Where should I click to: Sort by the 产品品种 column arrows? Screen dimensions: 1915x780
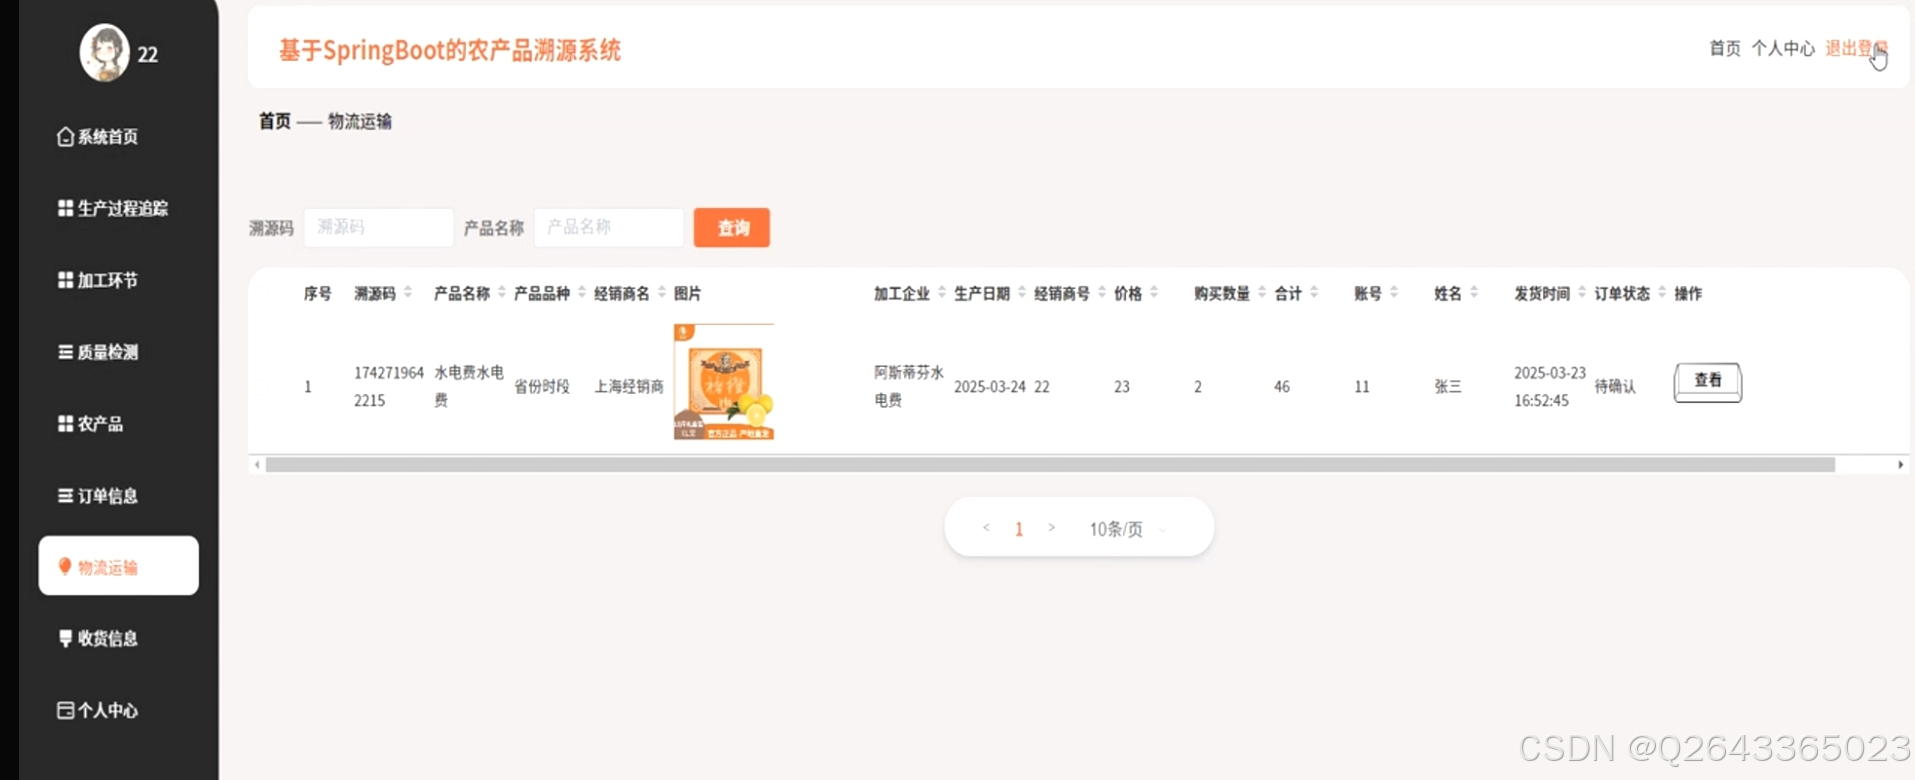(582, 293)
